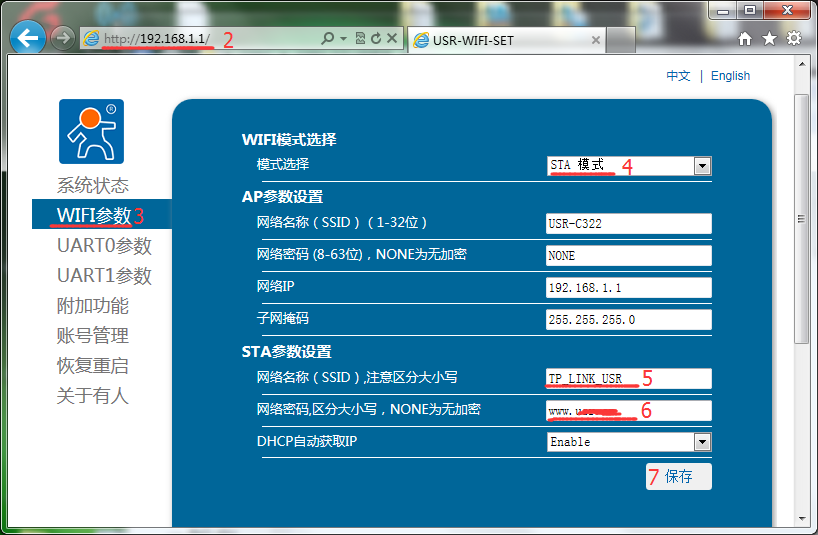Close the USR-WIFI-SET tab
818x535 pixels.
click(597, 41)
